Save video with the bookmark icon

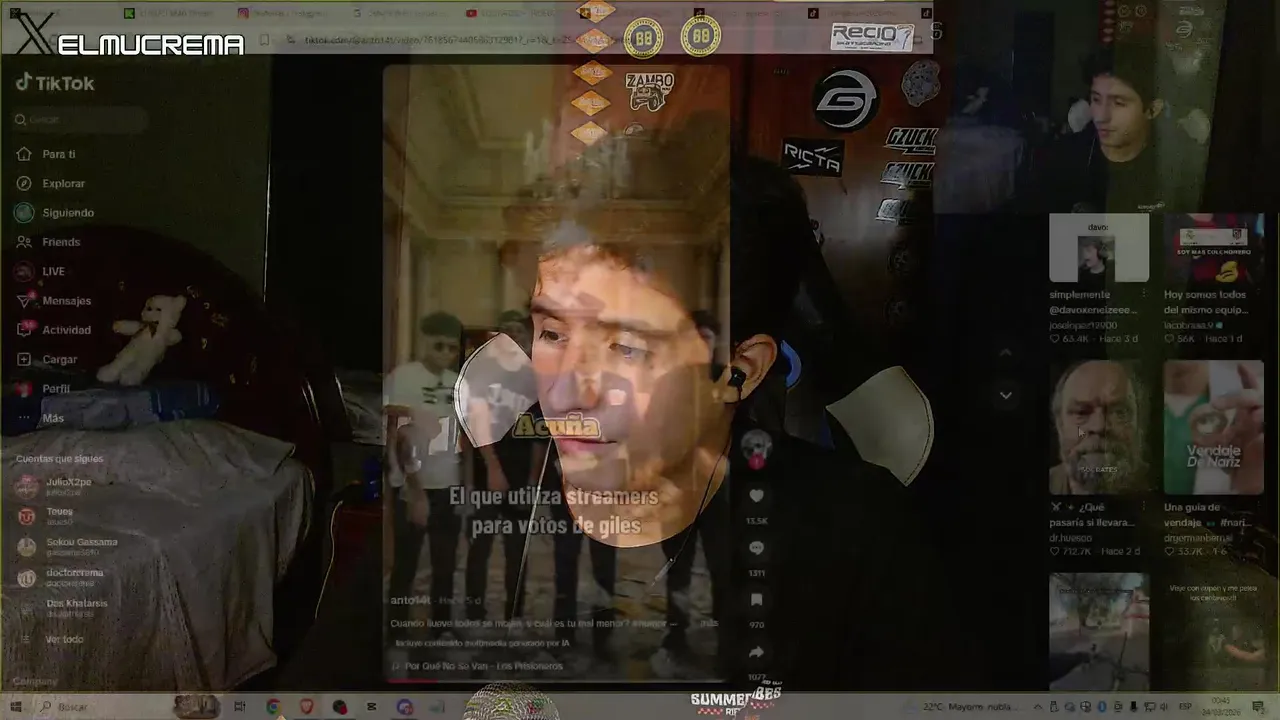click(757, 600)
